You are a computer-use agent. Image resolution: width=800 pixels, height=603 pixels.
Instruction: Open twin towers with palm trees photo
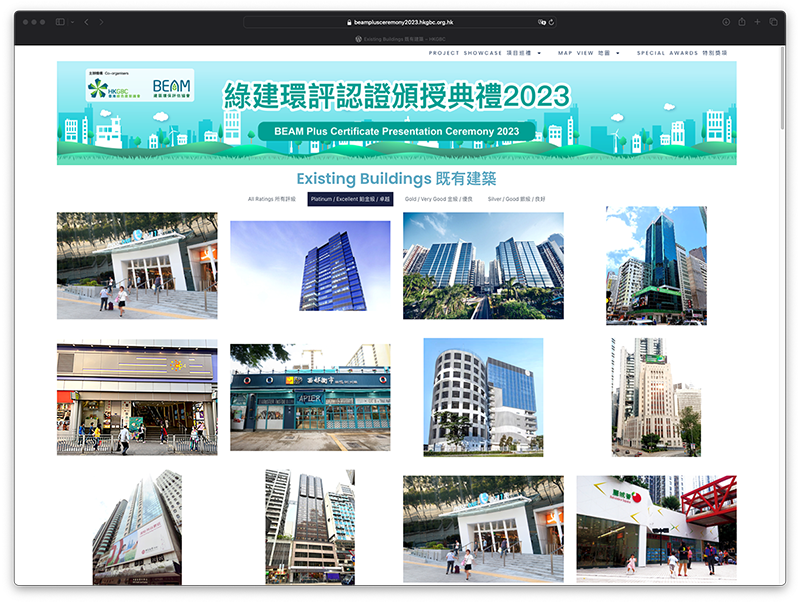pyautogui.click(x=483, y=266)
